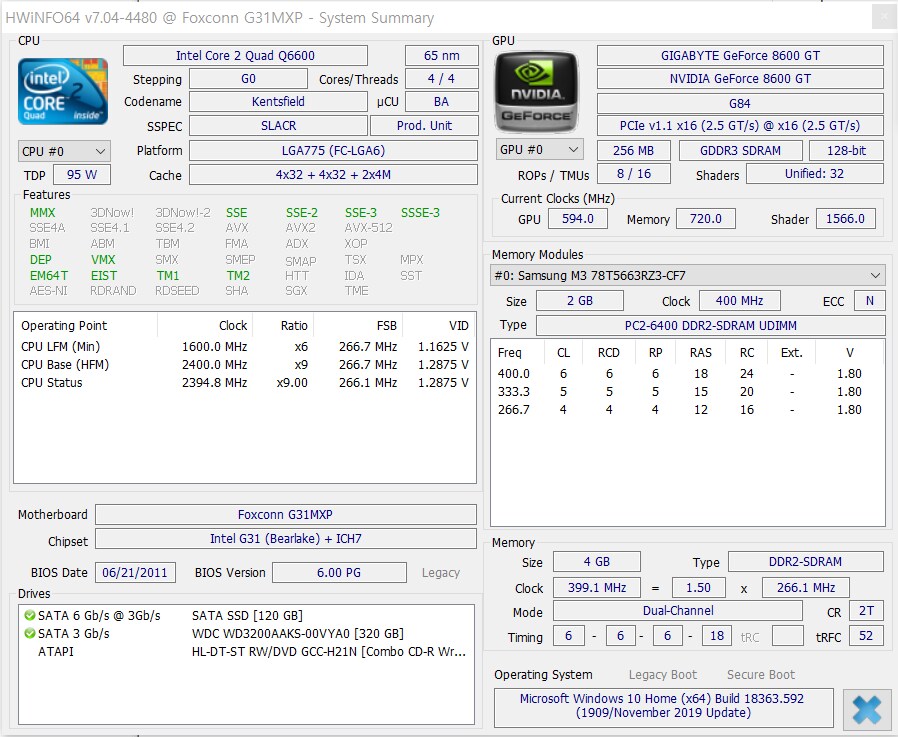
Task: Select the SLACR SSPEC field
Action: coord(278,125)
